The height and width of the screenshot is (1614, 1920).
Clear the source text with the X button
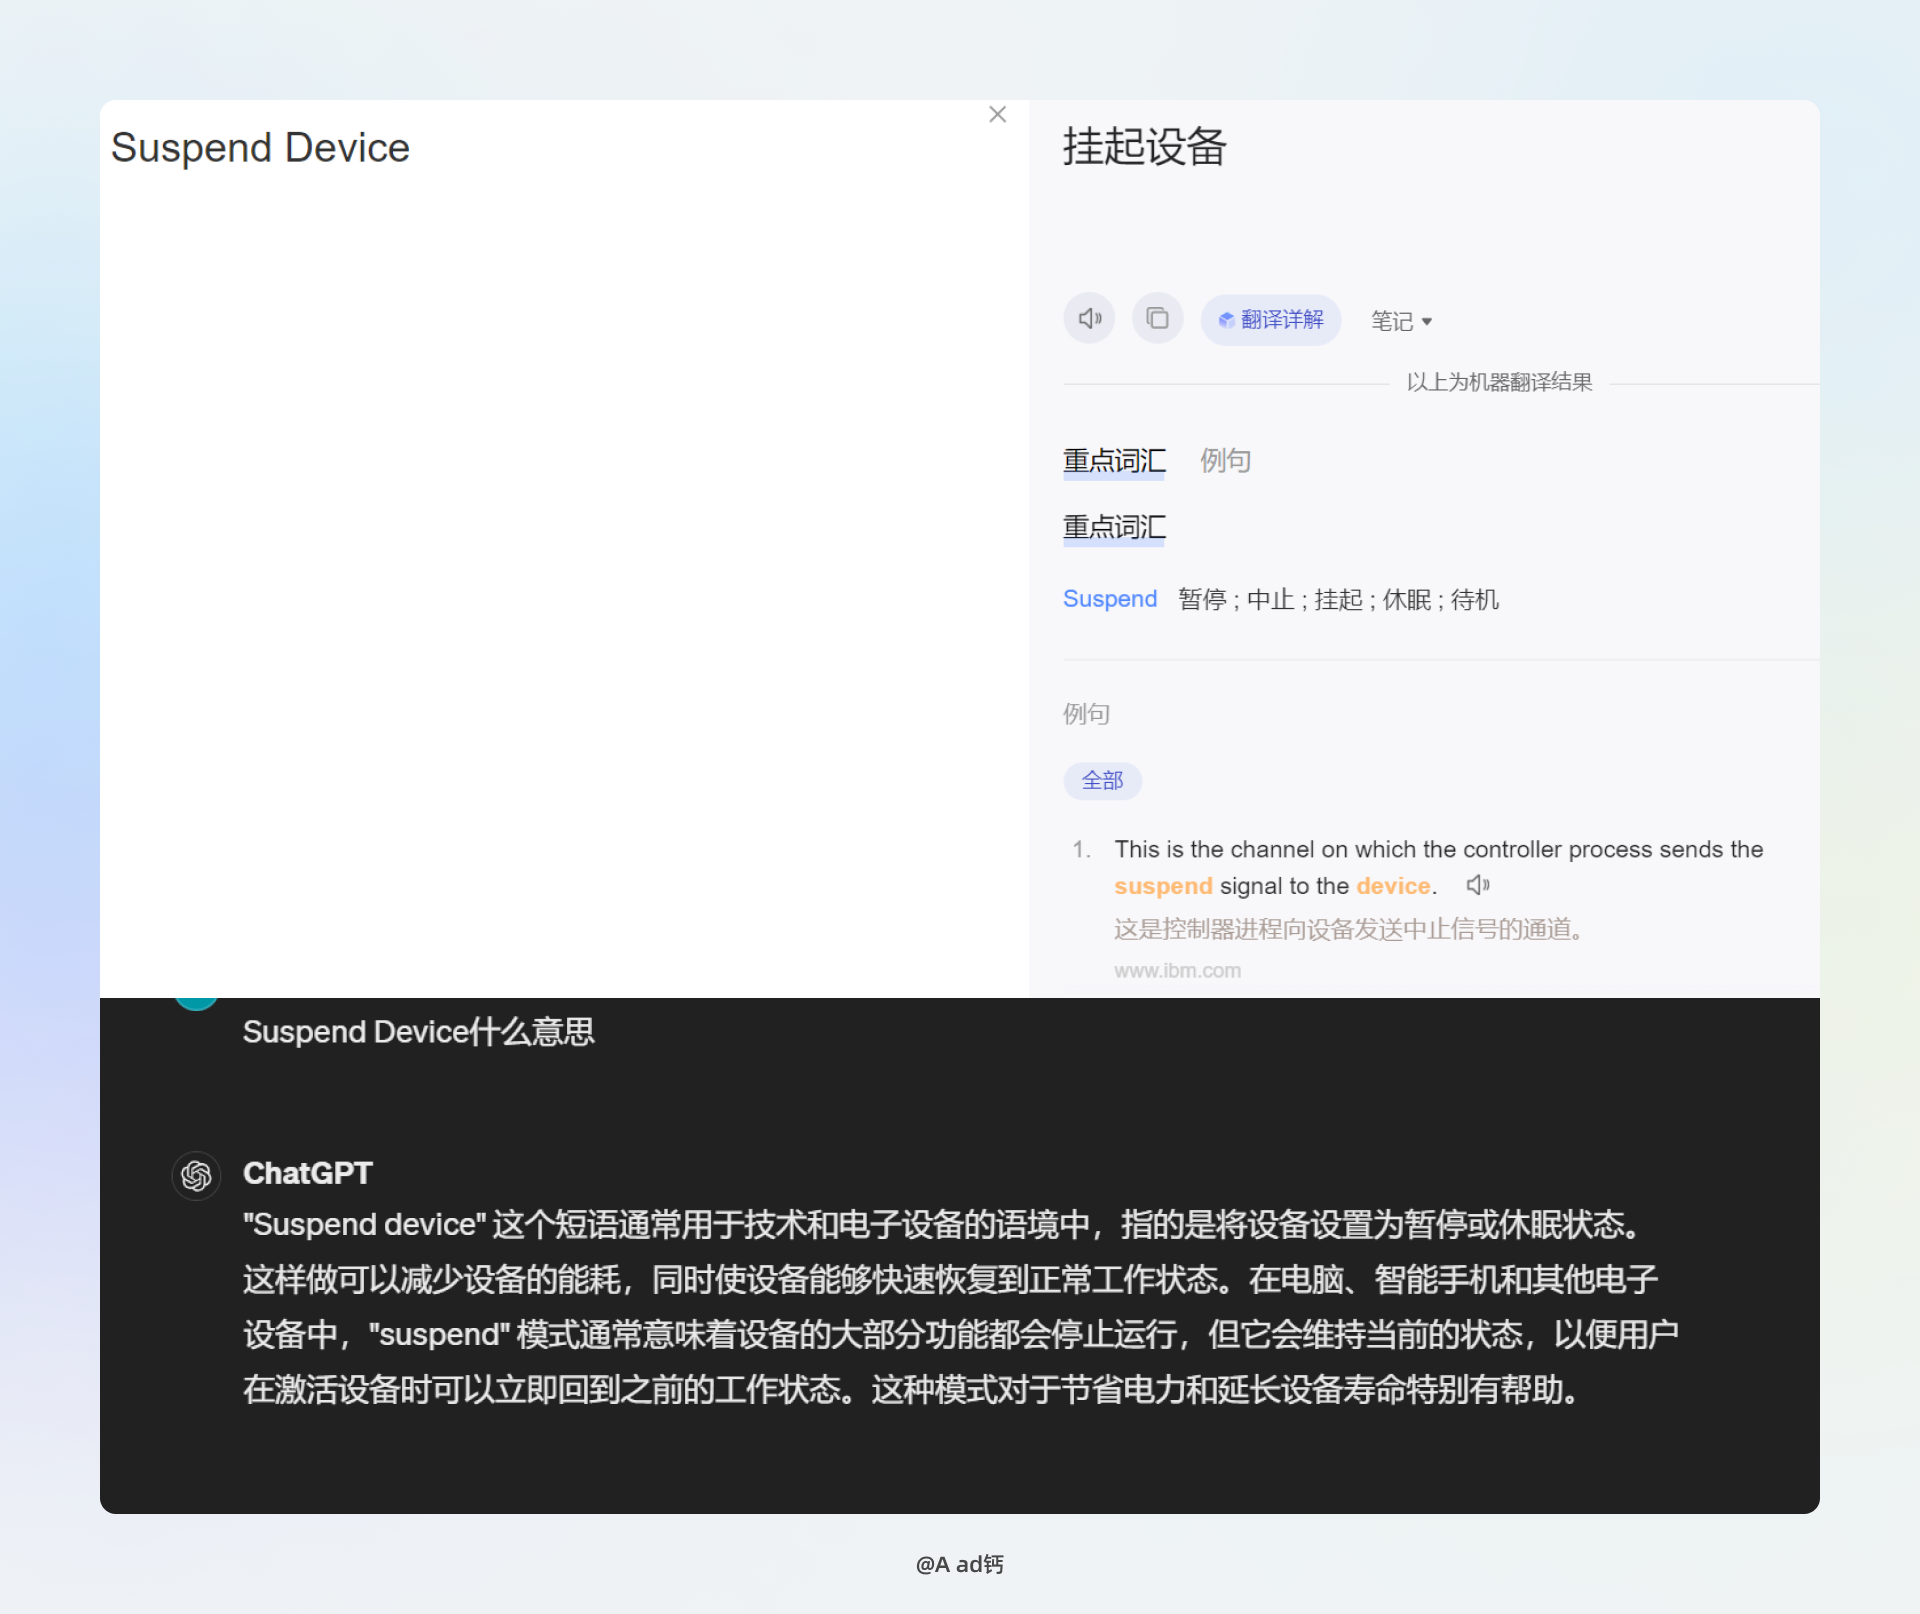pyautogui.click(x=997, y=115)
